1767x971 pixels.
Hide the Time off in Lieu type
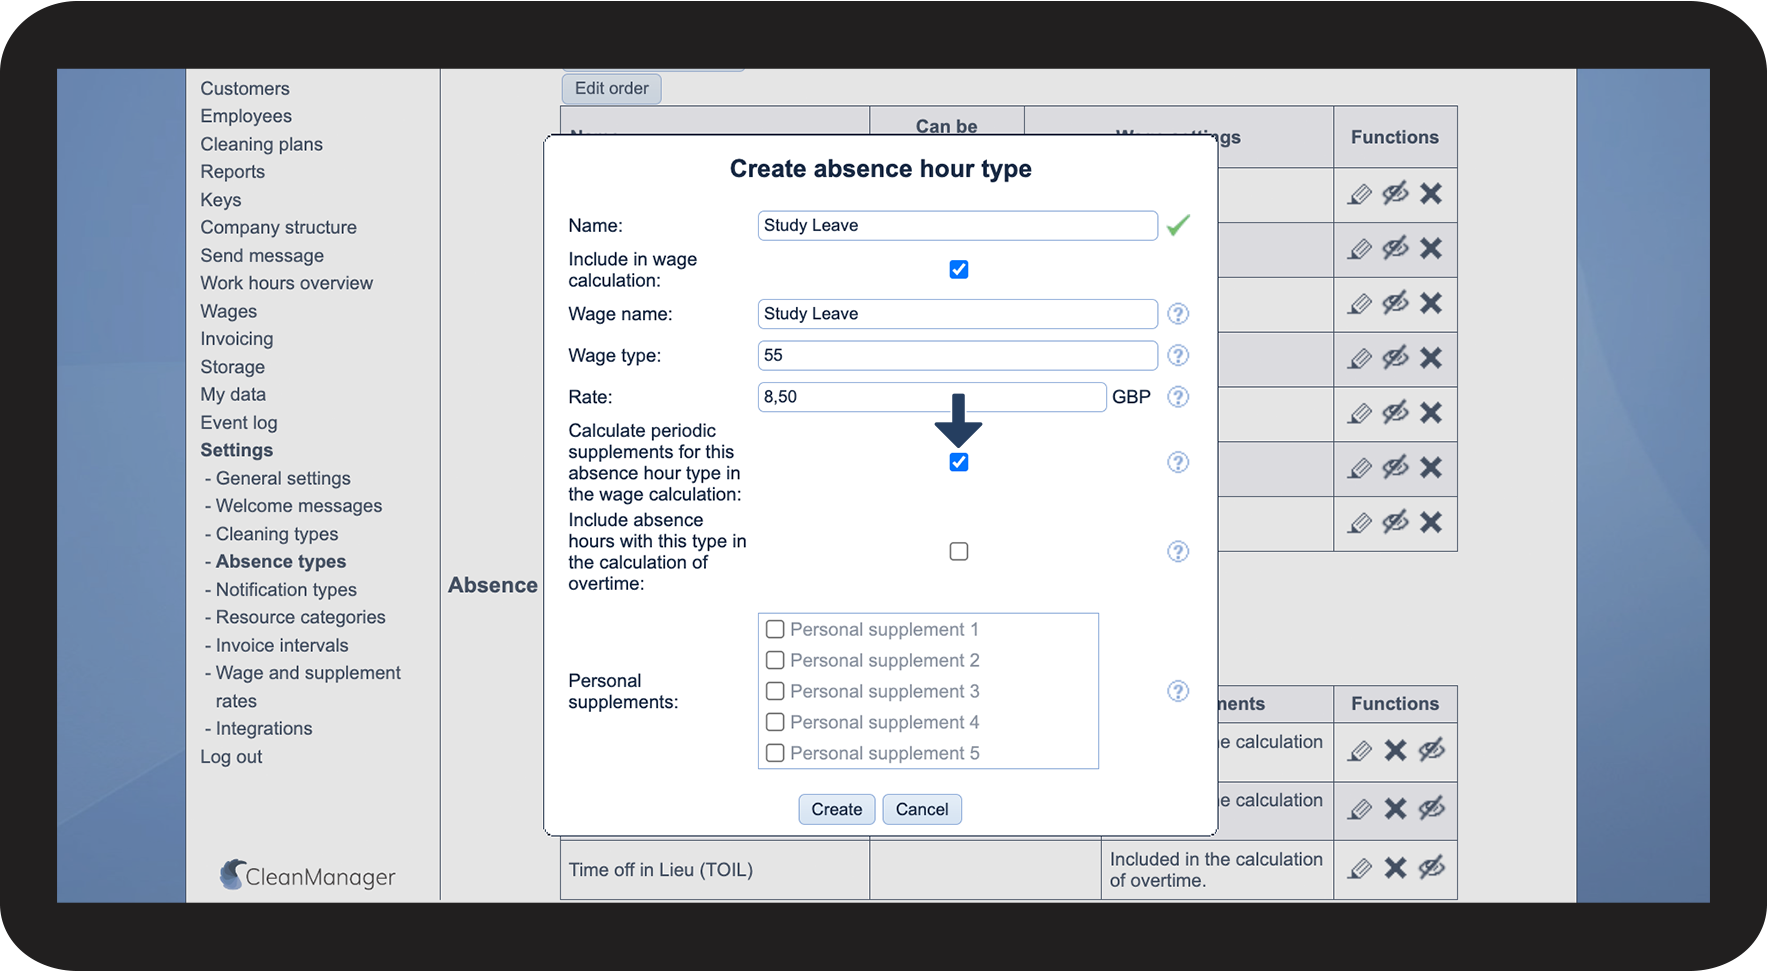[1431, 868]
